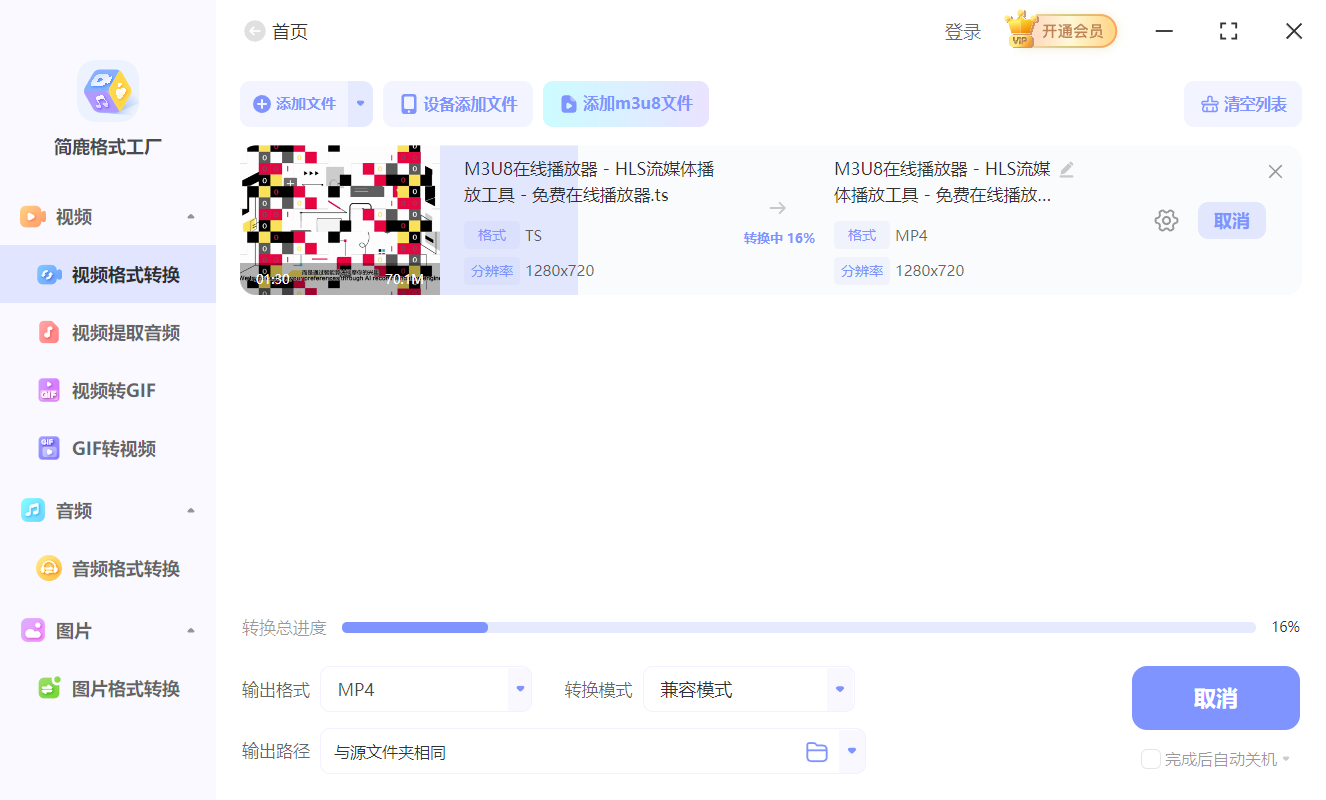Go back via the 首页 label
Screen dimensions: 1326x800
tap(290, 32)
